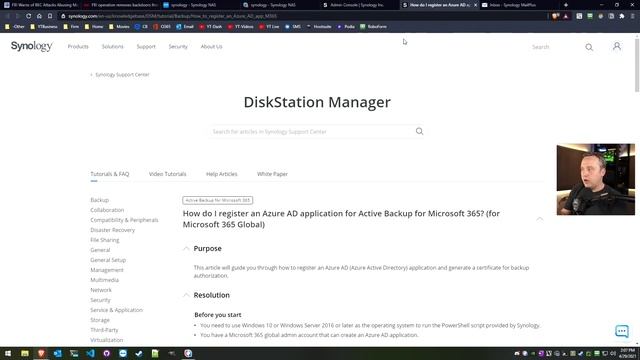640x360 pixels.
Task: Open a new tab with the plus icon
Action: tap(566, 5)
